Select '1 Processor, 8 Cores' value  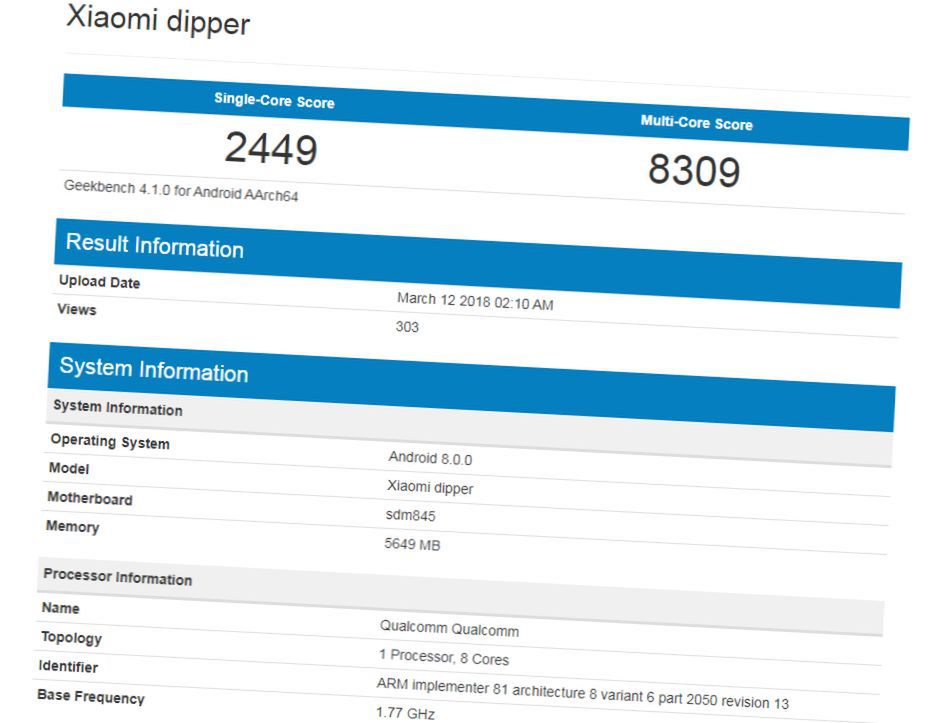[x=444, y=657]
